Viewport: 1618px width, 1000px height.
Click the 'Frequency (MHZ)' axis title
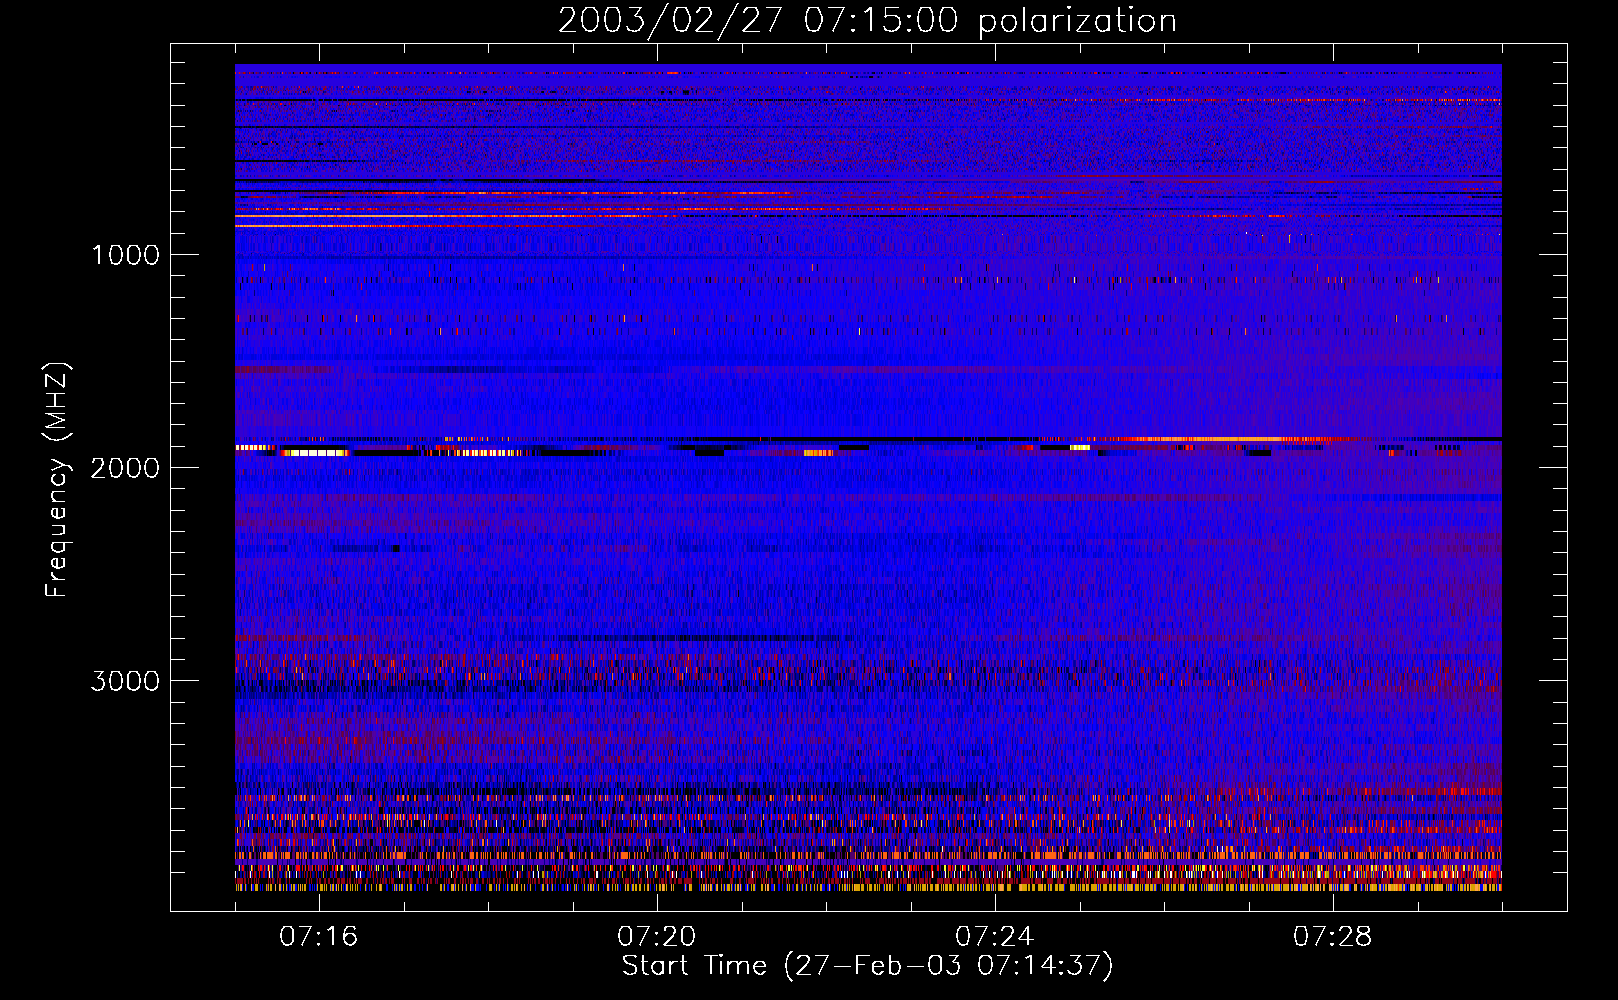(x=57, y=480)
